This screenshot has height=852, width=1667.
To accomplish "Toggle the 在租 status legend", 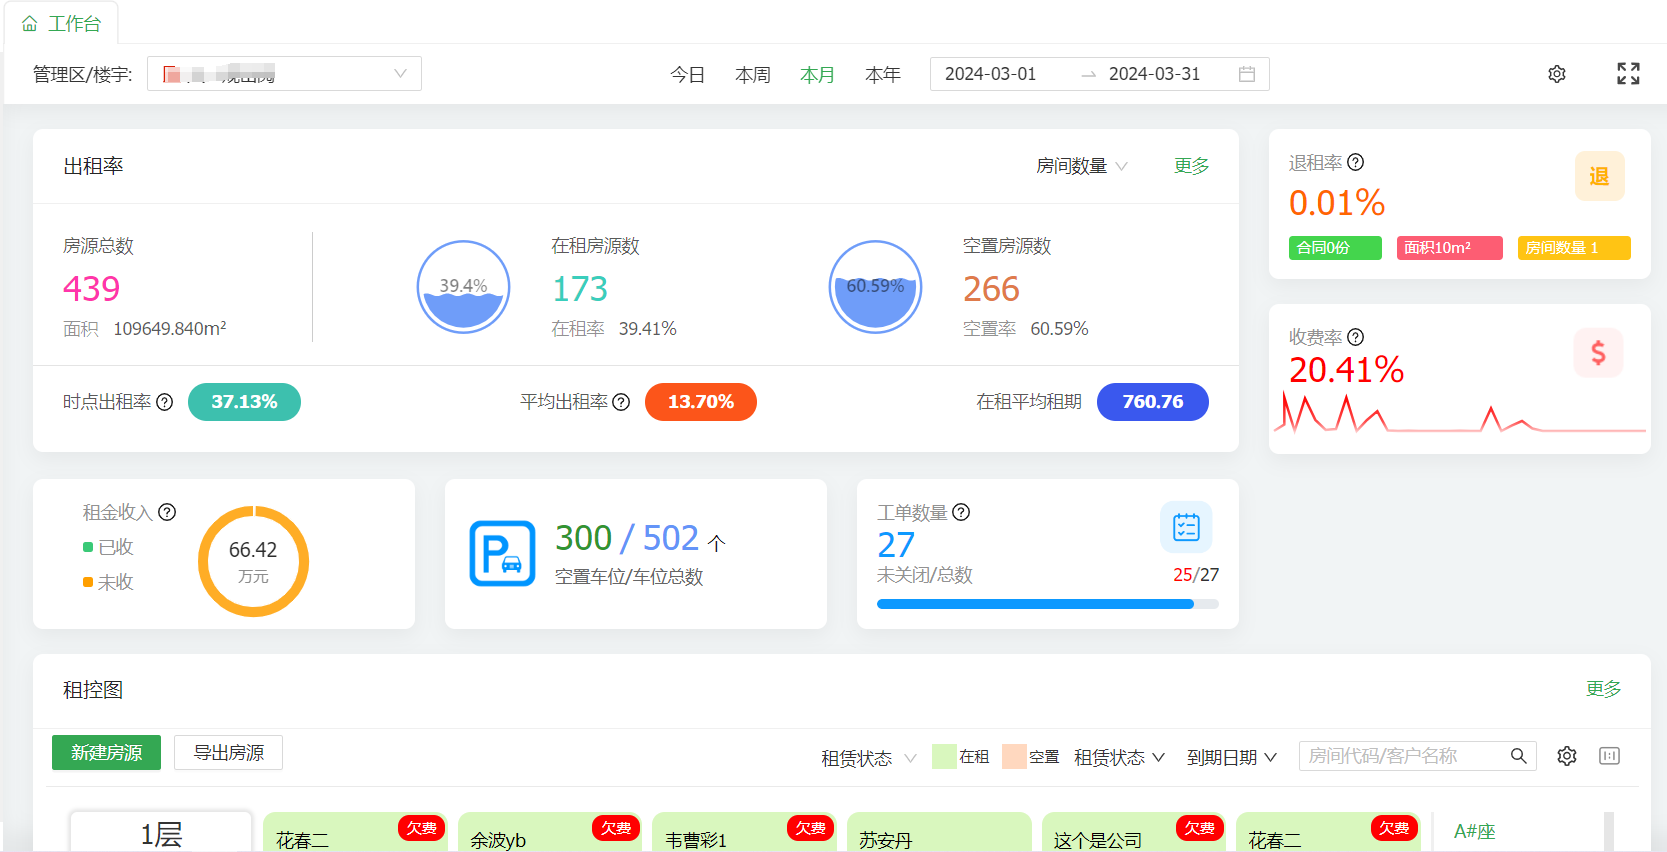I will pyautogui.click(x=960, y=757).
